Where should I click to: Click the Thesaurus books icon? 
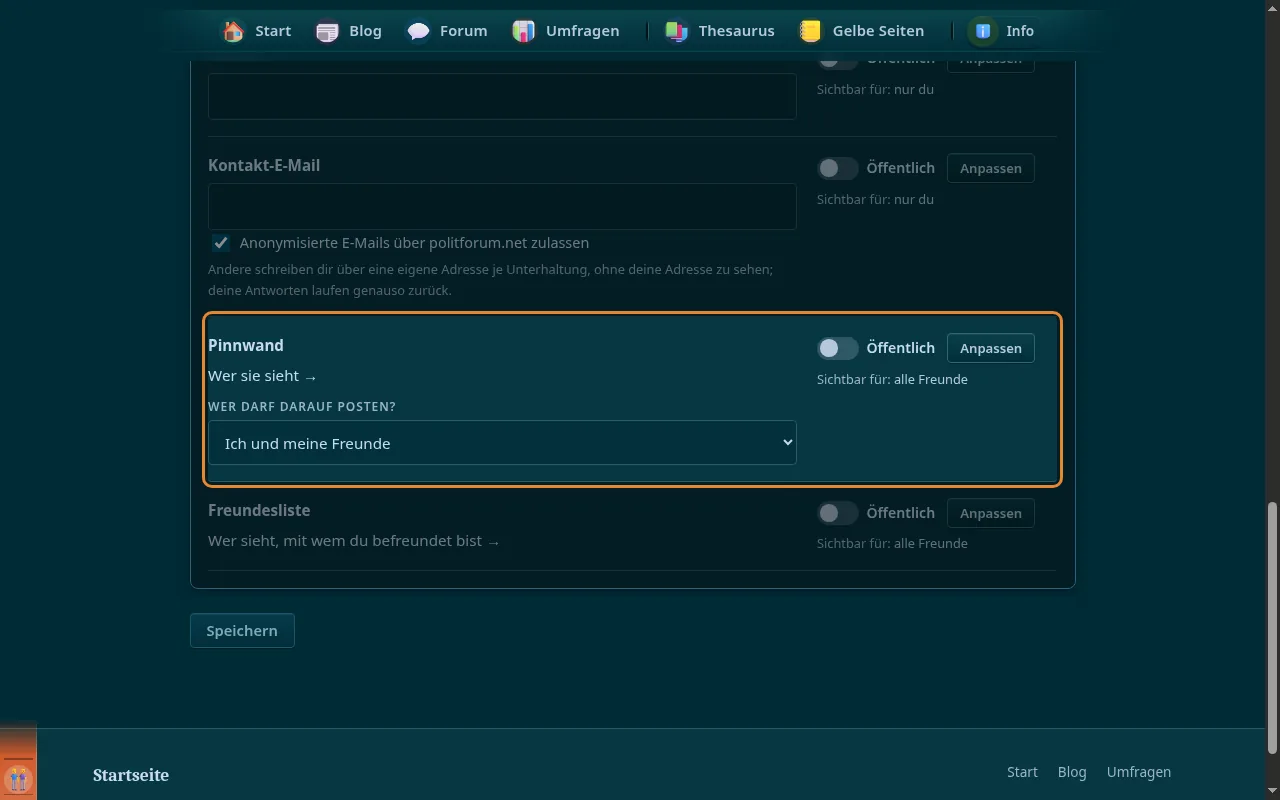[677, 31]
